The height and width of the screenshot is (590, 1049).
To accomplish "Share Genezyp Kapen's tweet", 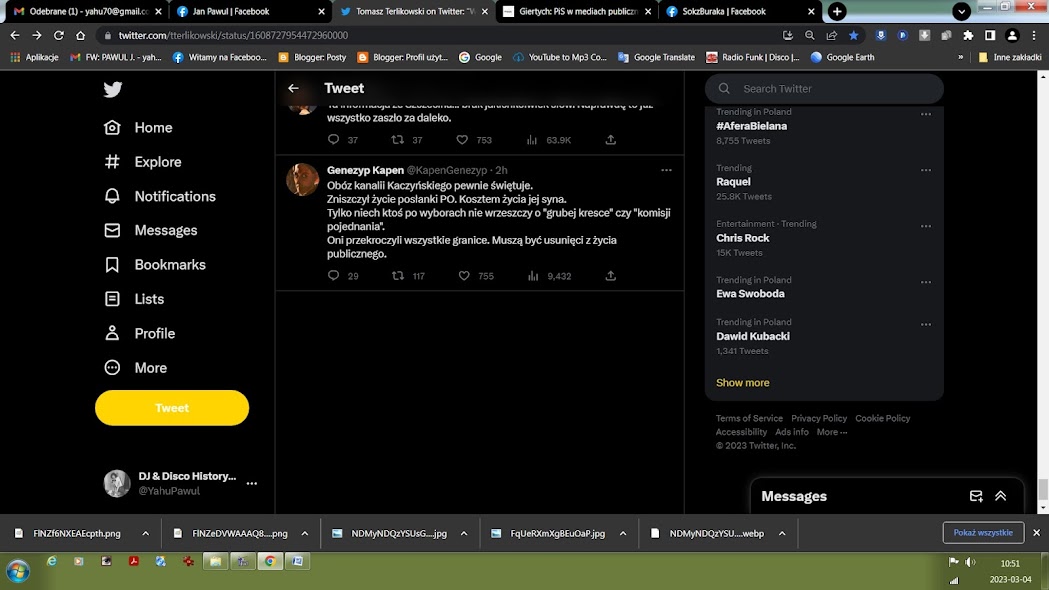I will pos(610,276).
